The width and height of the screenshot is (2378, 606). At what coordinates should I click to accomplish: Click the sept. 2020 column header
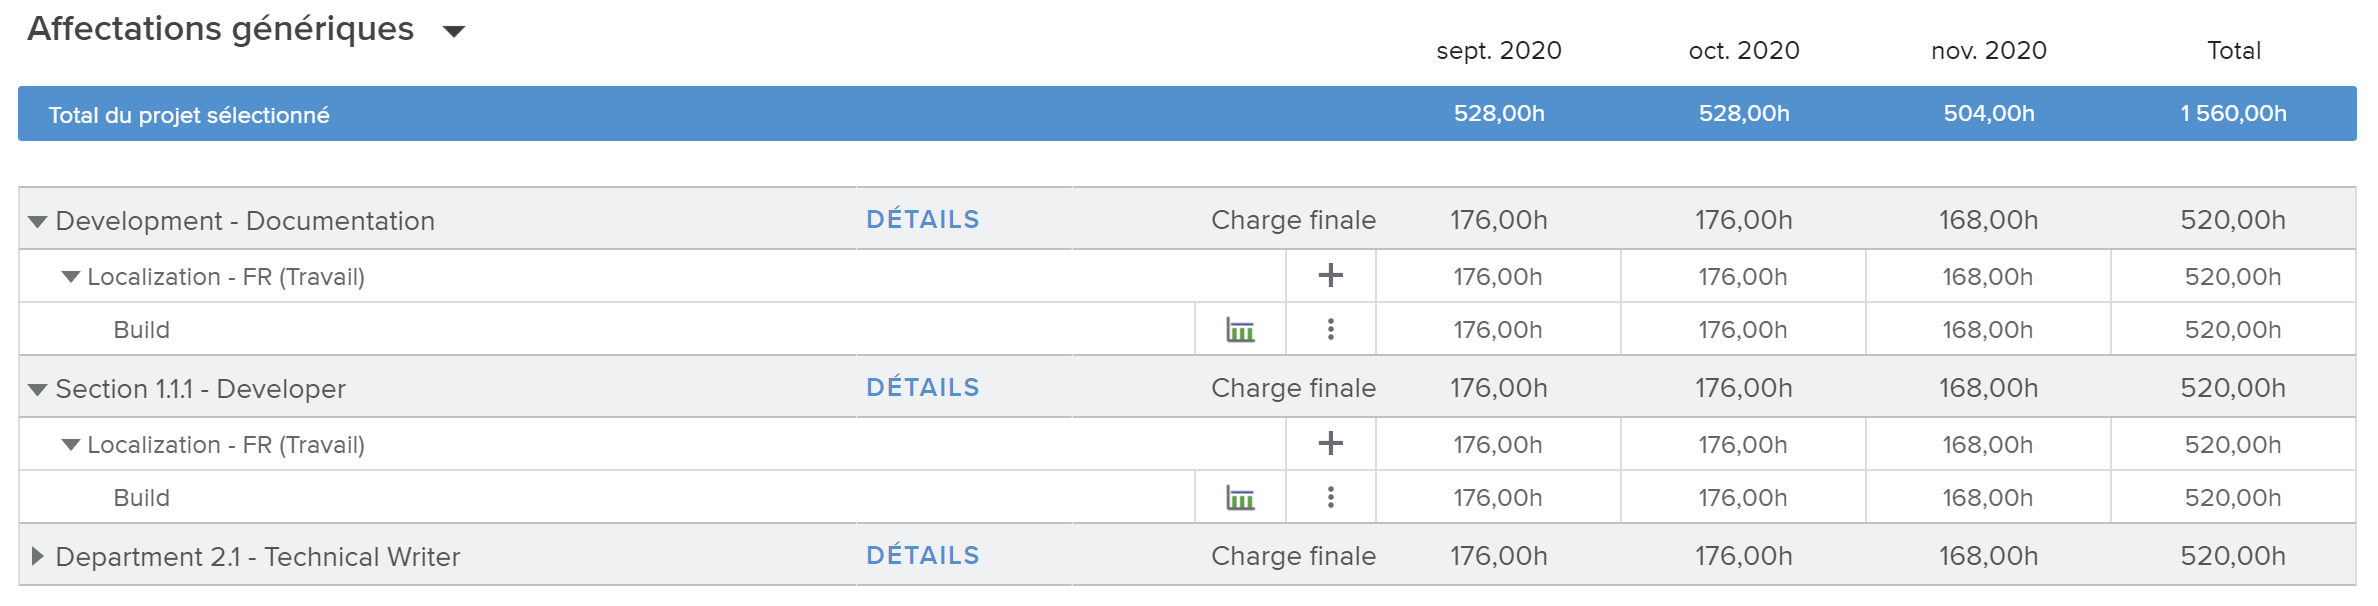pyautogui.click(x=1498, y=51)
